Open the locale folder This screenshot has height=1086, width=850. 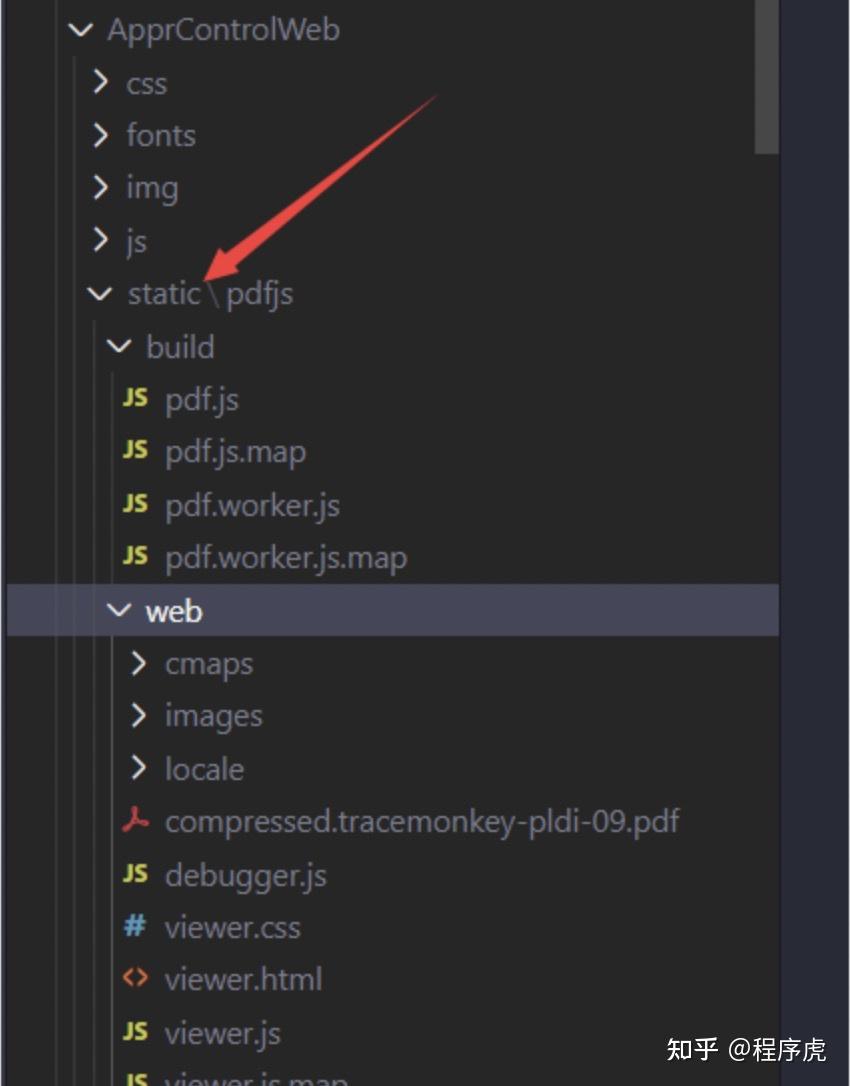pos(204,769)
